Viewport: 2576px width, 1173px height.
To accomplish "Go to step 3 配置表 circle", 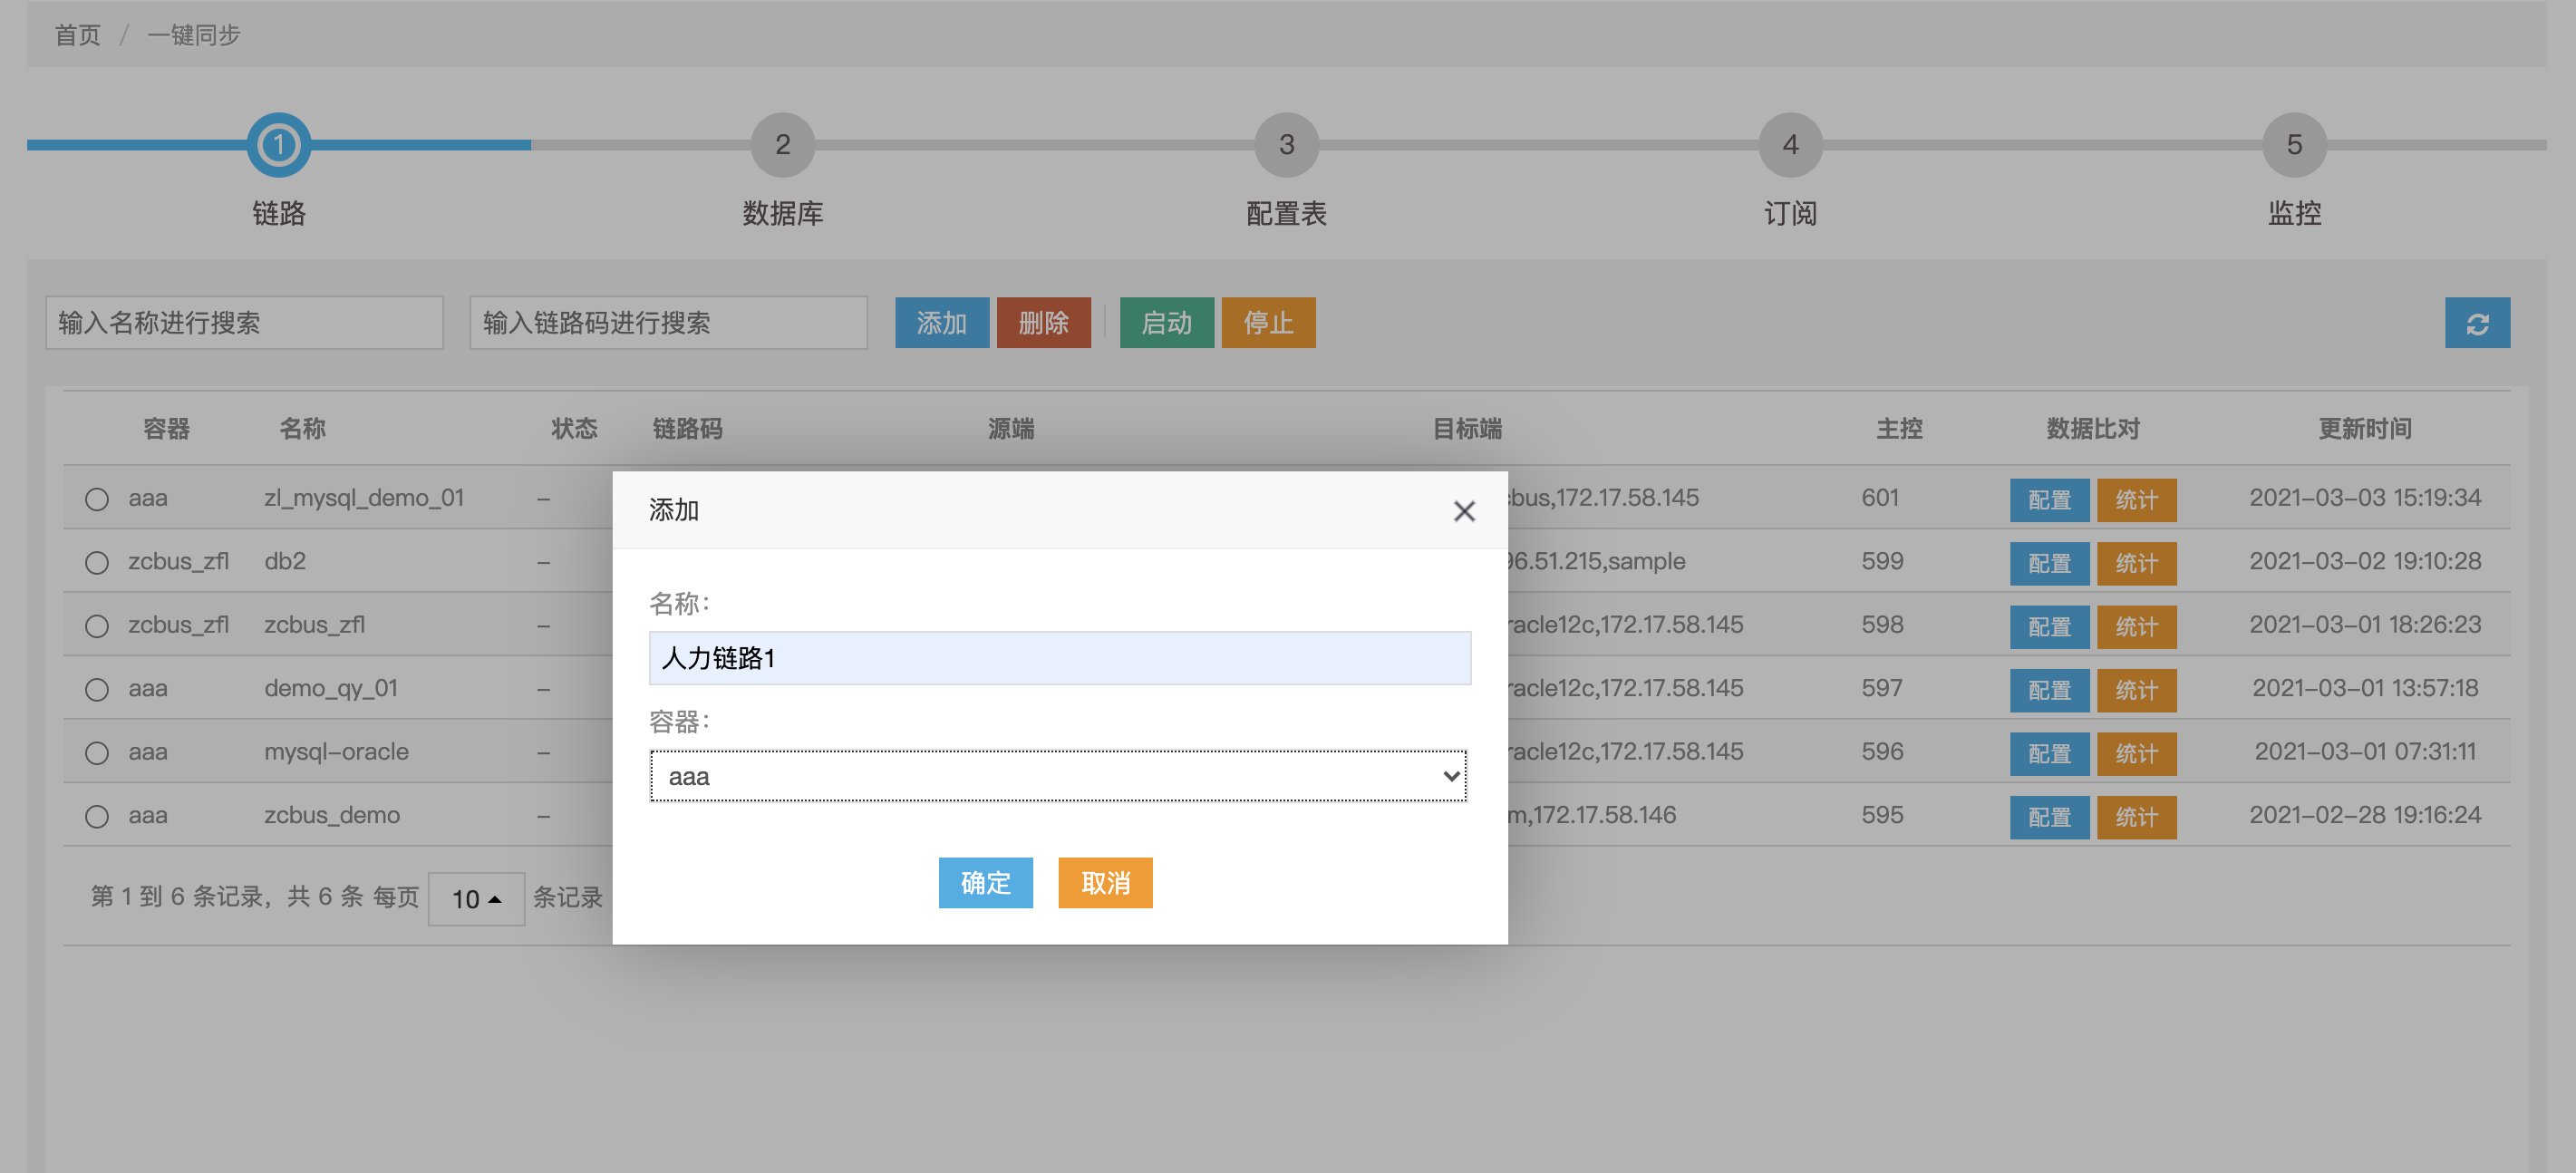I will pos(1286,145).
